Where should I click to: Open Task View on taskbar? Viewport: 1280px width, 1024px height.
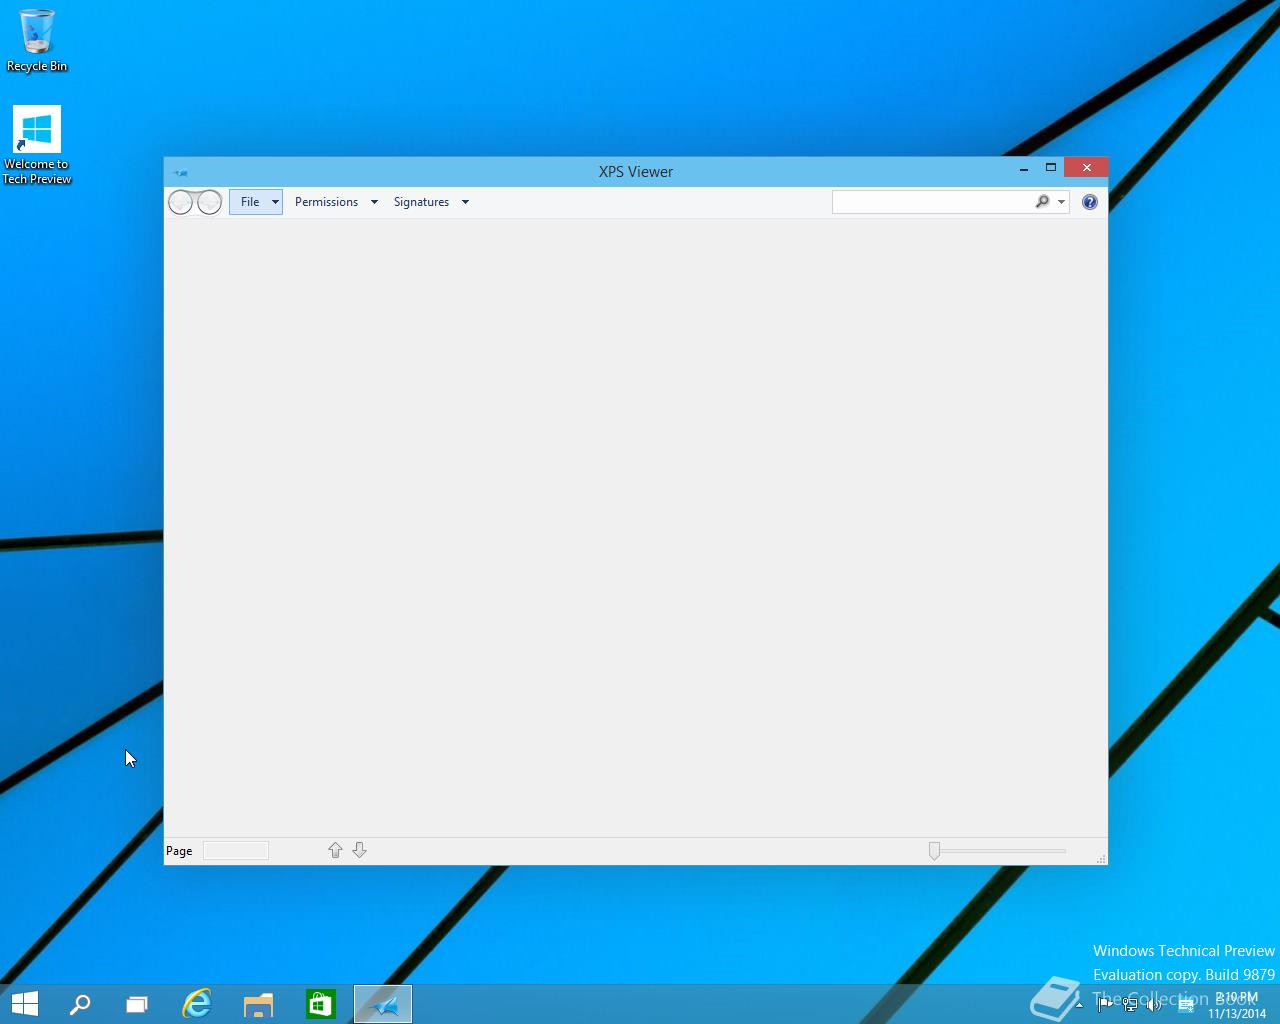click(x=137, y=1004)
